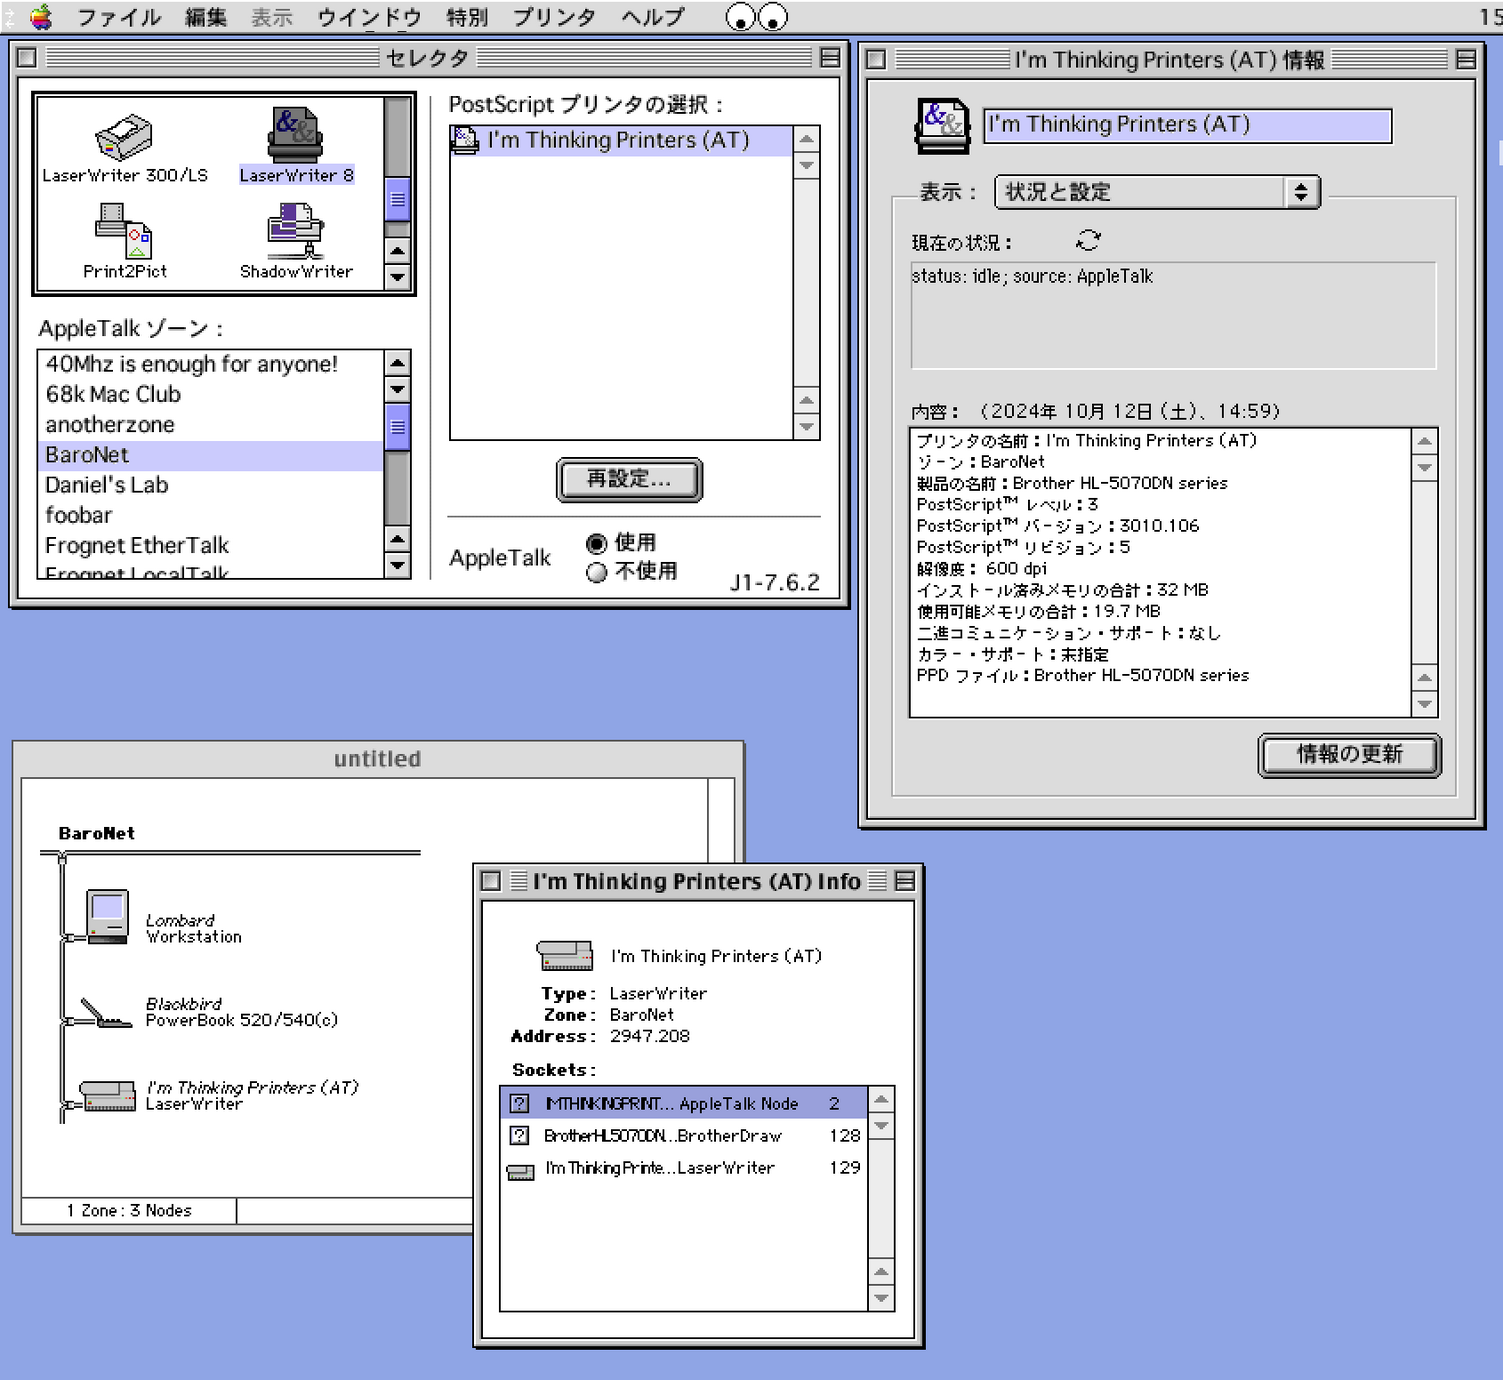The image size is (1503, 1380).
Task: Open the ヘルプ menu
Action: pyautogui.click(x=652, y=17)
